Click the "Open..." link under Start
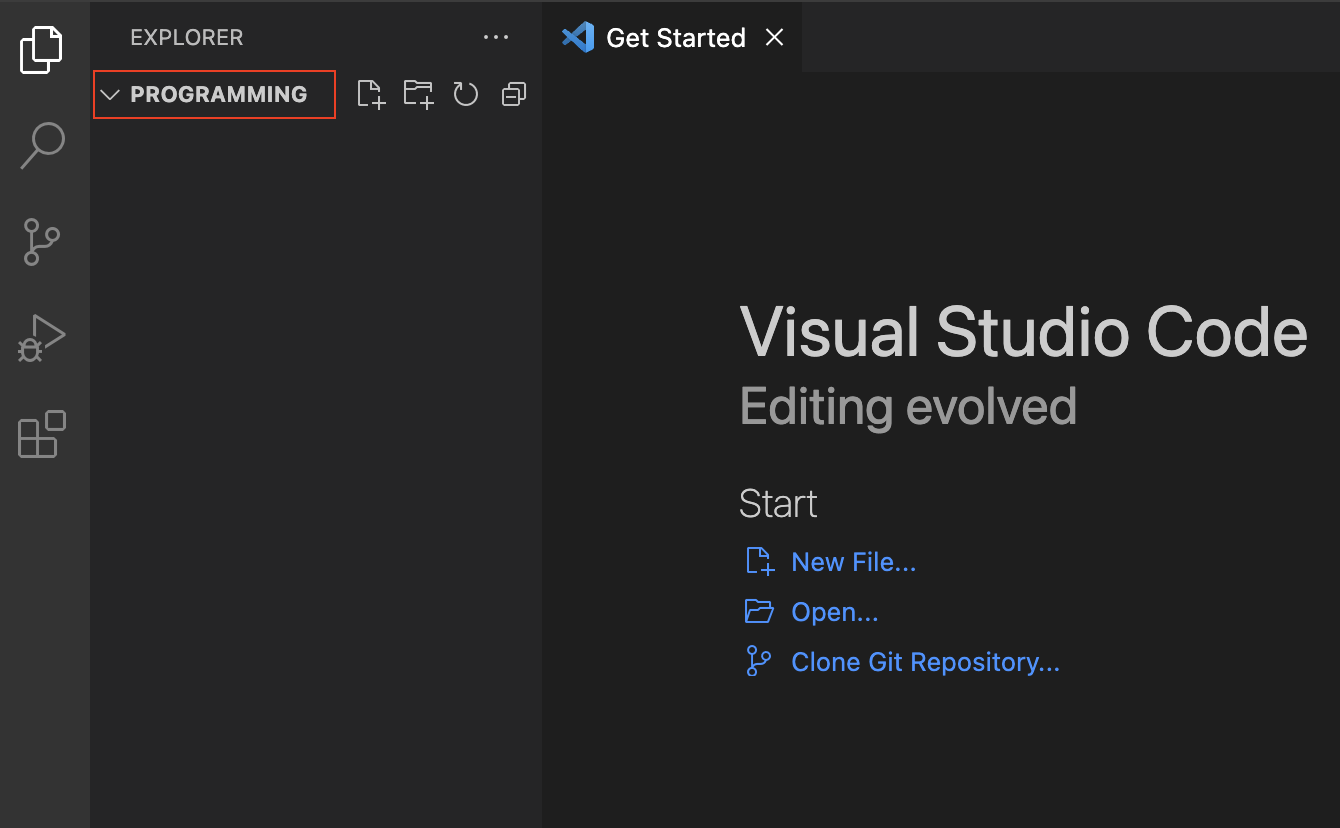1340x828 pixels. [834, 612]
